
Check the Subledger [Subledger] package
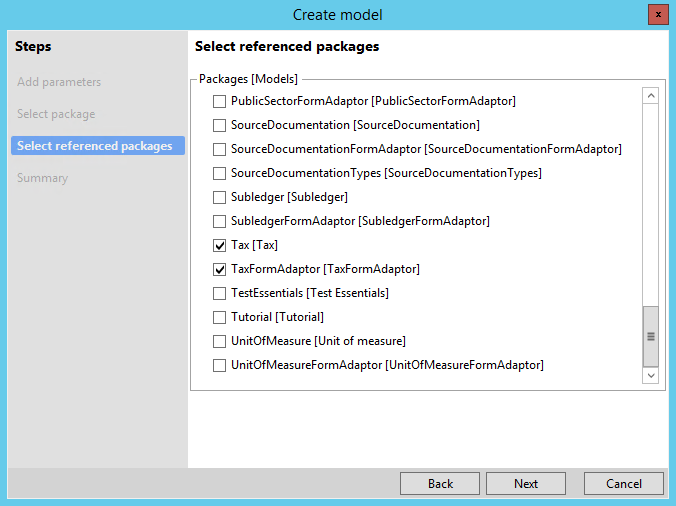pyautogui.click(x=219, y=197)
